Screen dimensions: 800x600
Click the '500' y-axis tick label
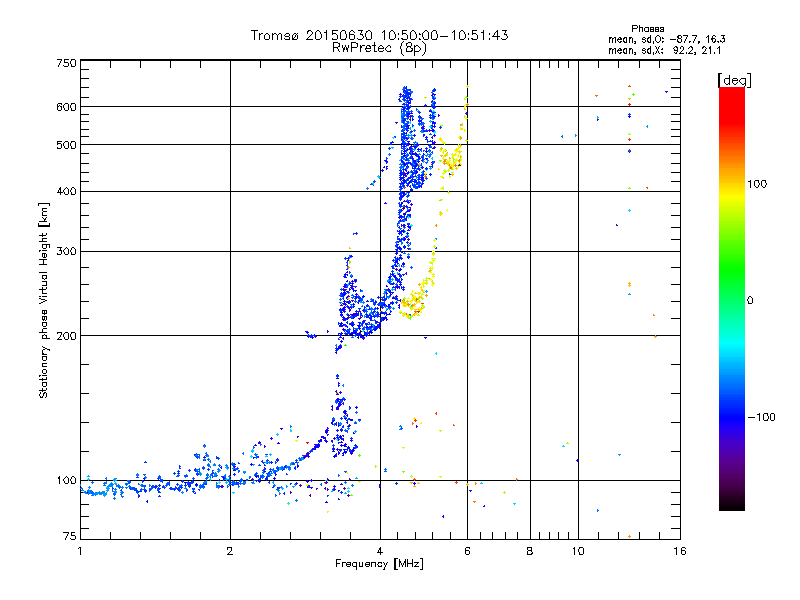click(x=66, y=145)
